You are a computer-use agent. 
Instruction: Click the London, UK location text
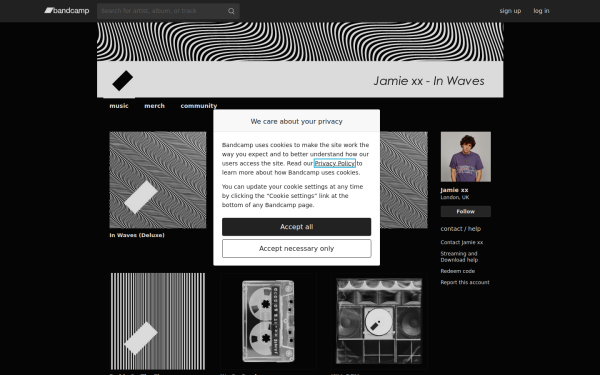[455, 197]
